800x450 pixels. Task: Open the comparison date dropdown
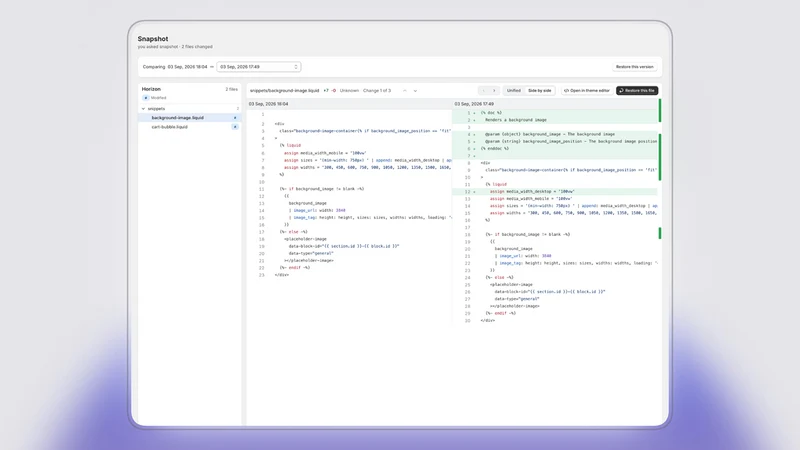(x=259, y=67)
